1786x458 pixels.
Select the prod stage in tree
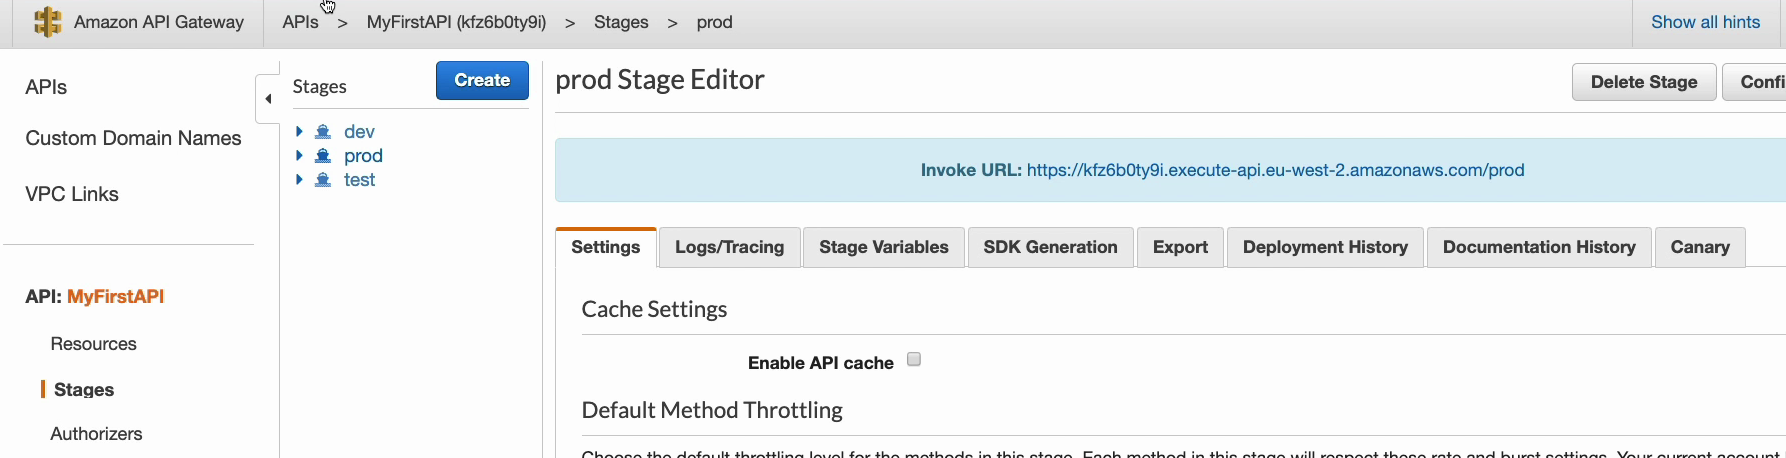(x=363, y=156)
